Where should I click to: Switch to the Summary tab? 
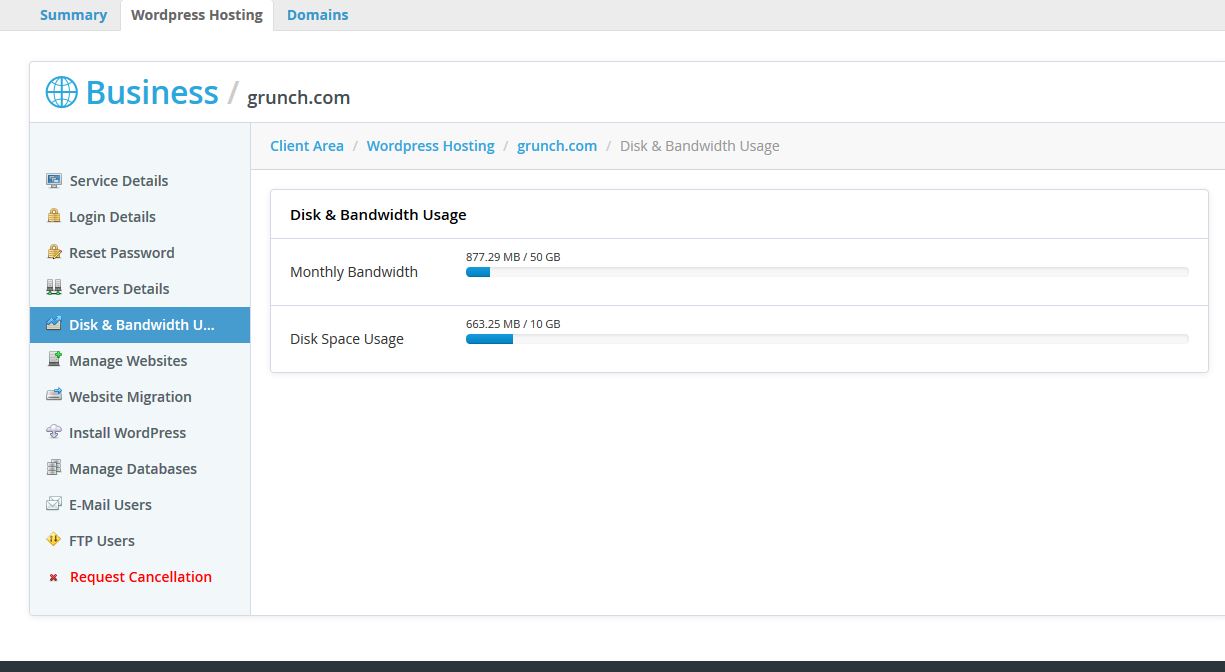pyautogui.click(x=73, y=15)
